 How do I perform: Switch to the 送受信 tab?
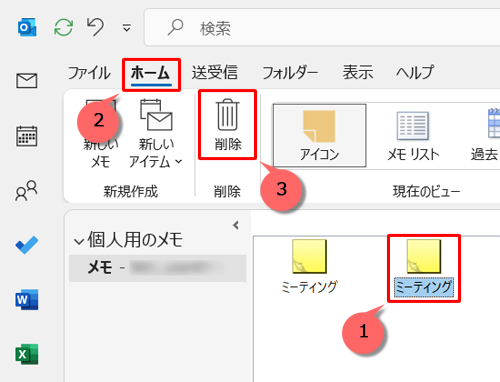[x=214, y=73]
